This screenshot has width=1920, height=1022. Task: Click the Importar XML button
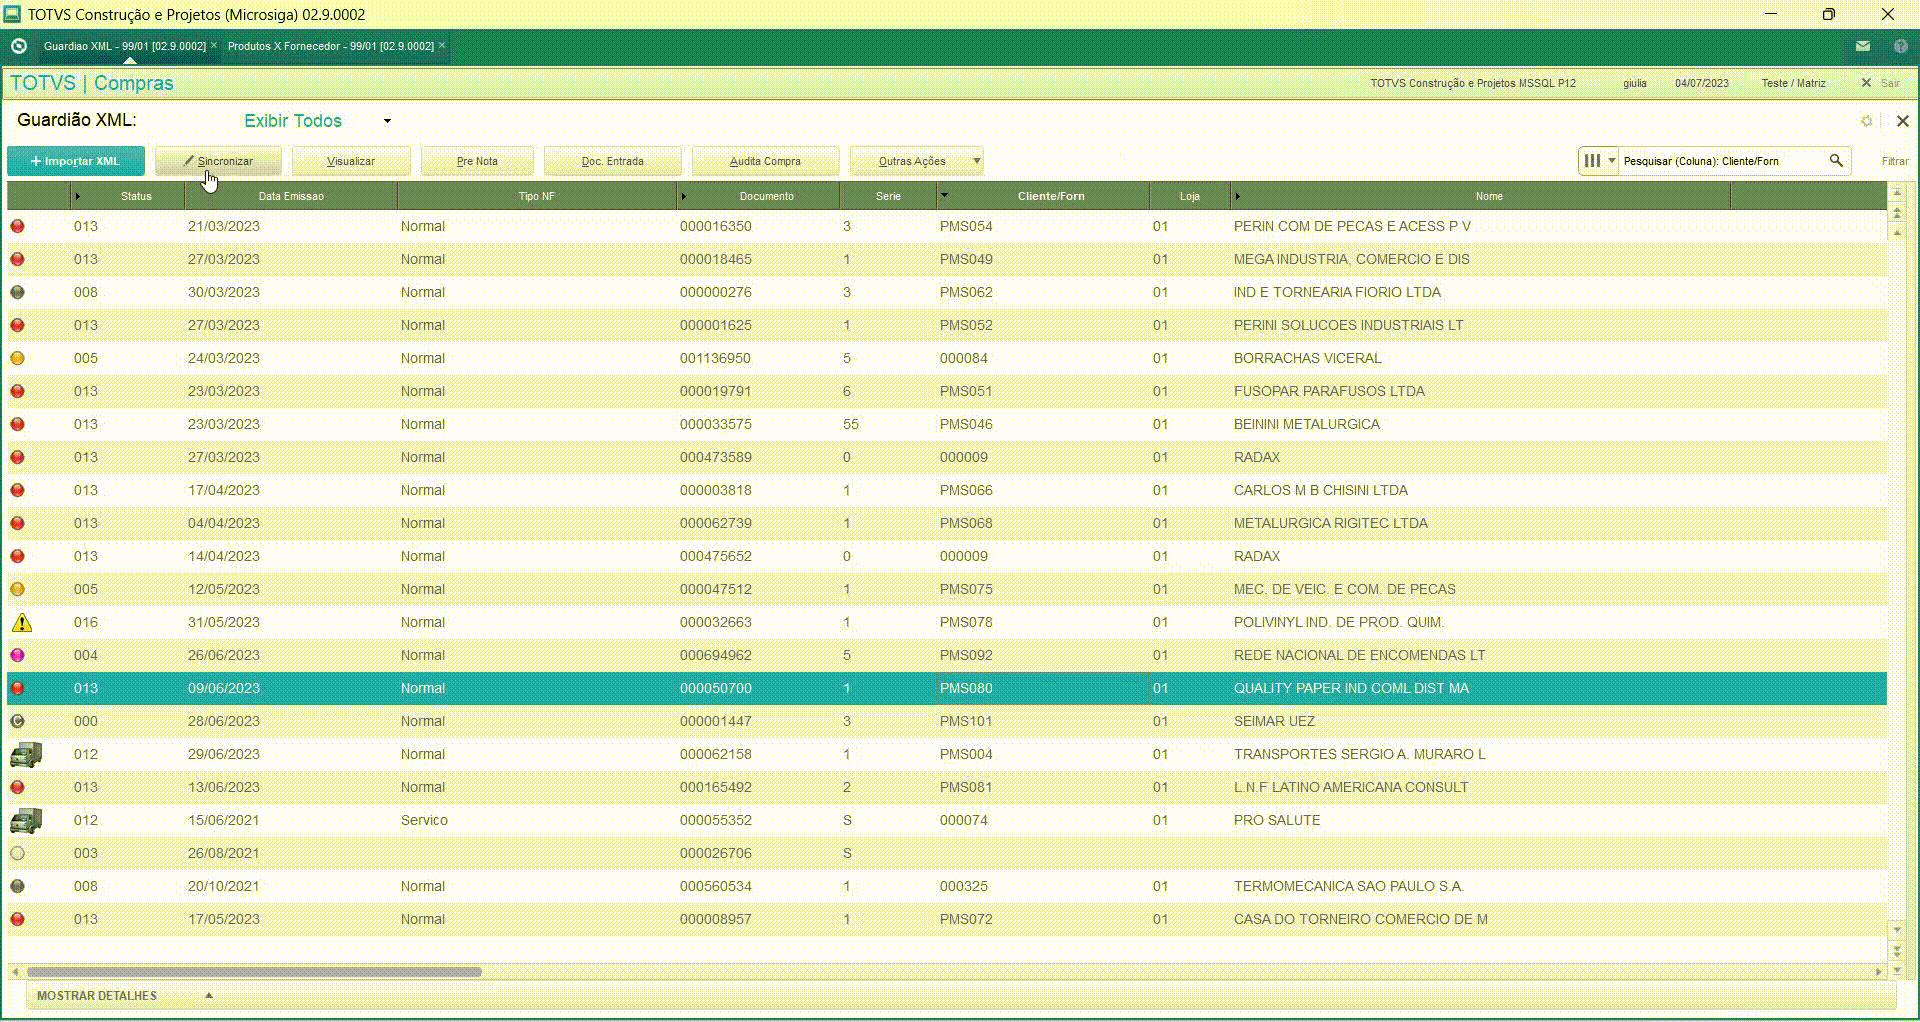tap(76, 161)
